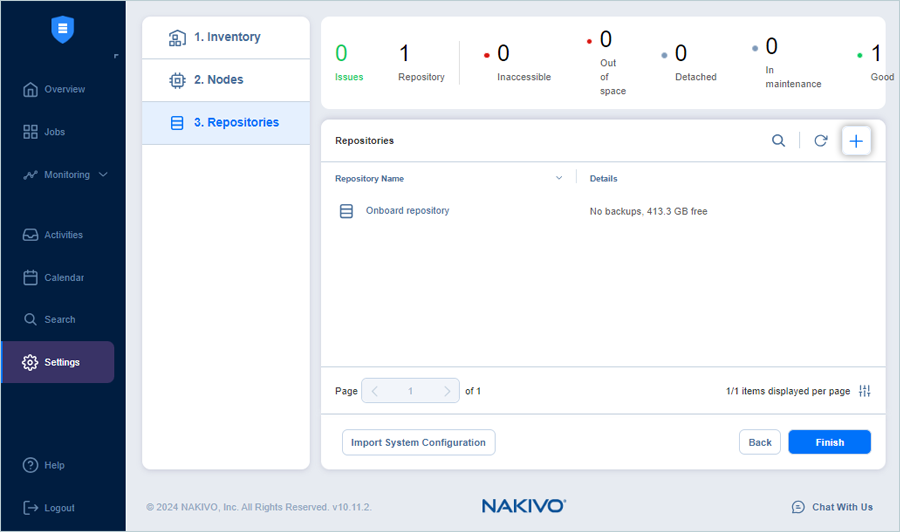Filter by 0 In maintenance status
The width and height of the screenshot is (900, 532).
coord(786,62)
